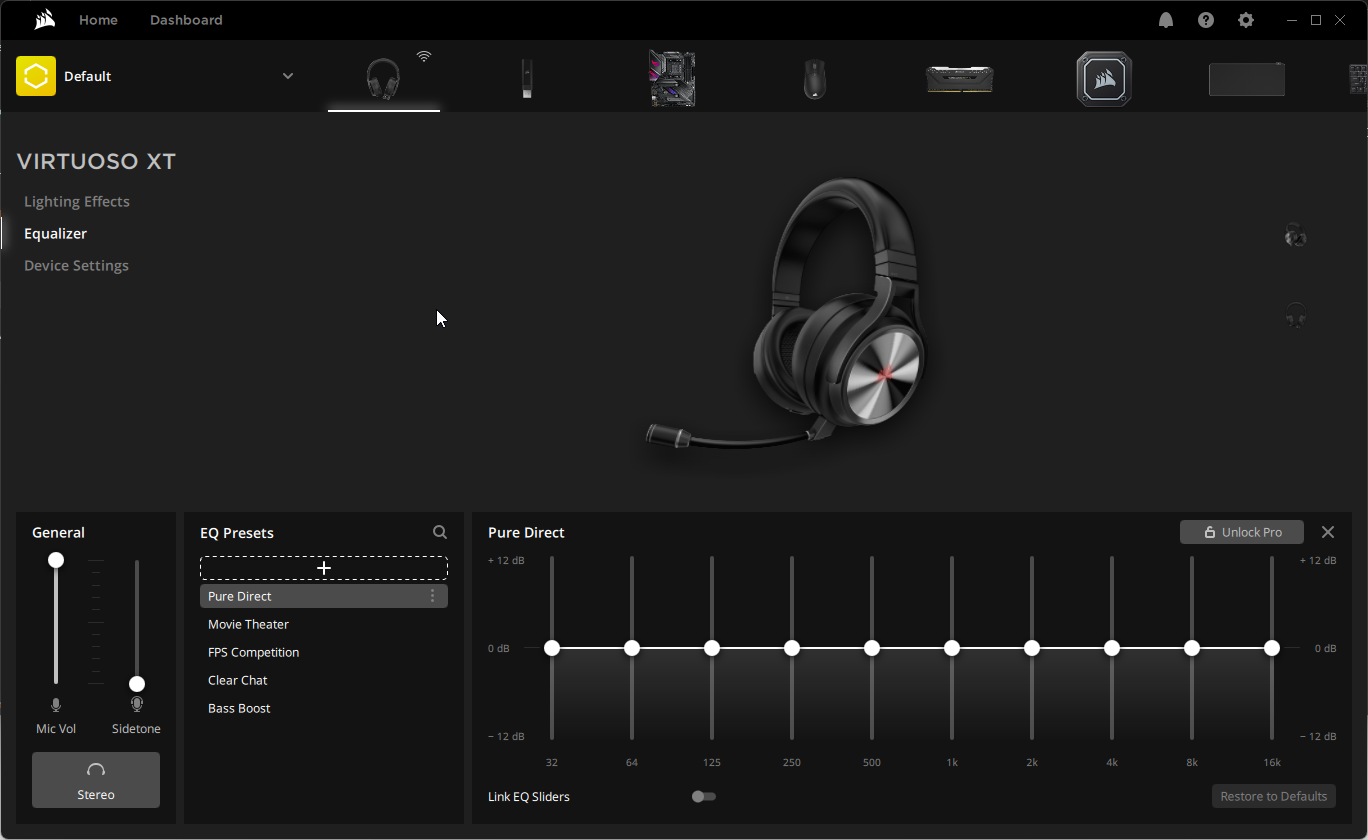1368x840 pixels.
Task: Select the RAM memory device icon
Action: tap(959, 78)
